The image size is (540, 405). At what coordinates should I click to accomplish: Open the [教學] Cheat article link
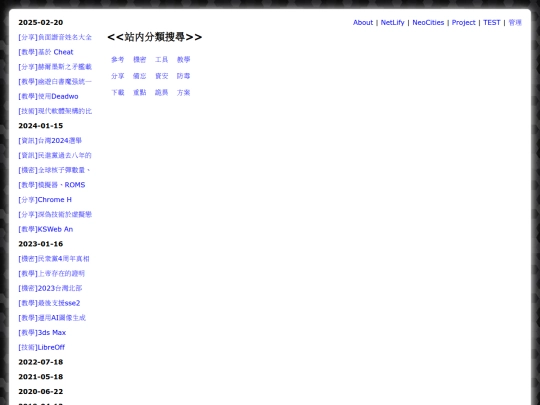coord(46,52)
